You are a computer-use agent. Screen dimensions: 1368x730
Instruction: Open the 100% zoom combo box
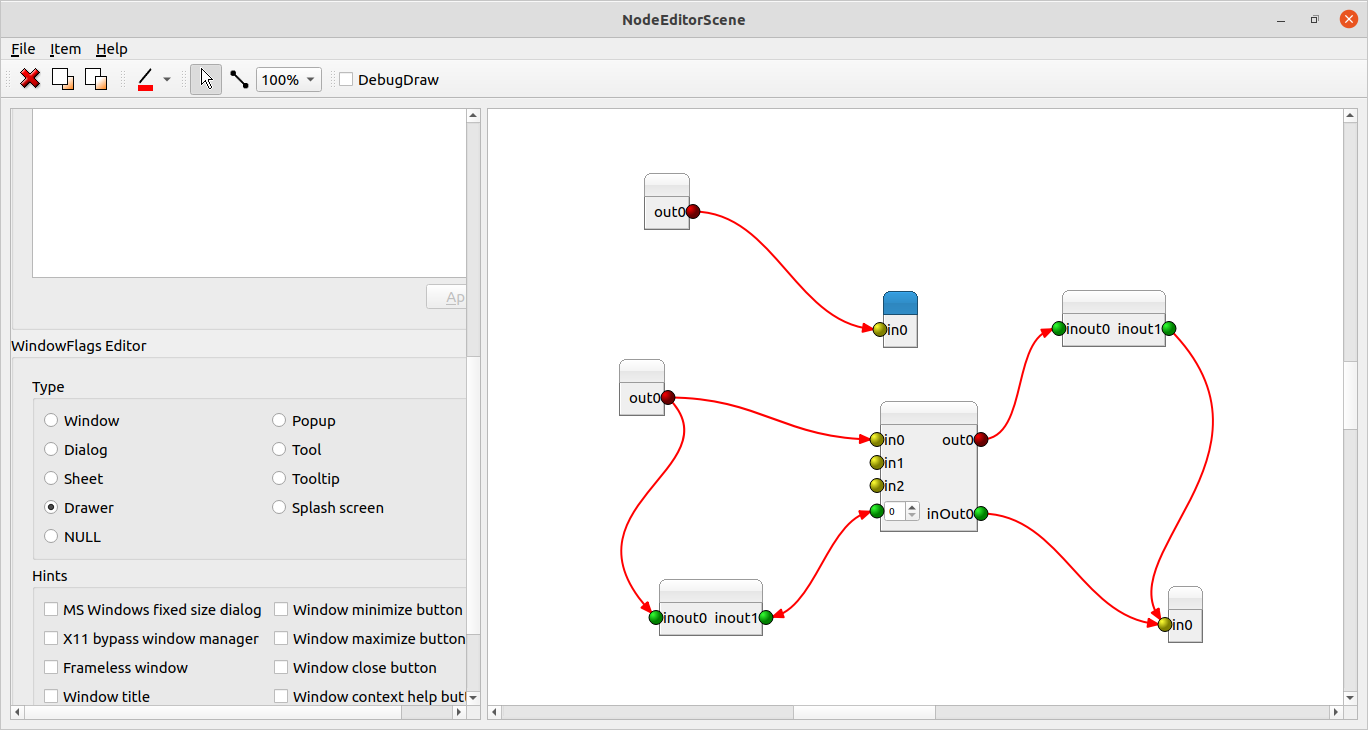point(289,79)
